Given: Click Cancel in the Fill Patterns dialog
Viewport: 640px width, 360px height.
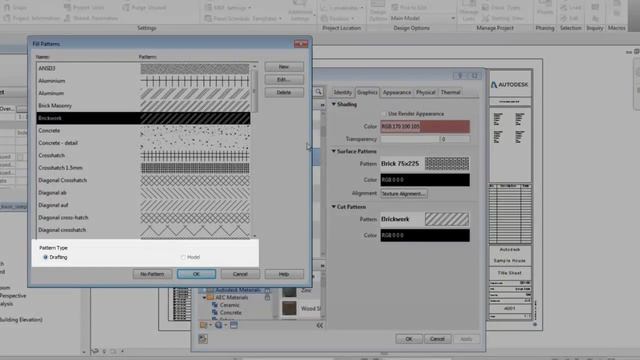Looking at the screenshot, I should [240, 274].
